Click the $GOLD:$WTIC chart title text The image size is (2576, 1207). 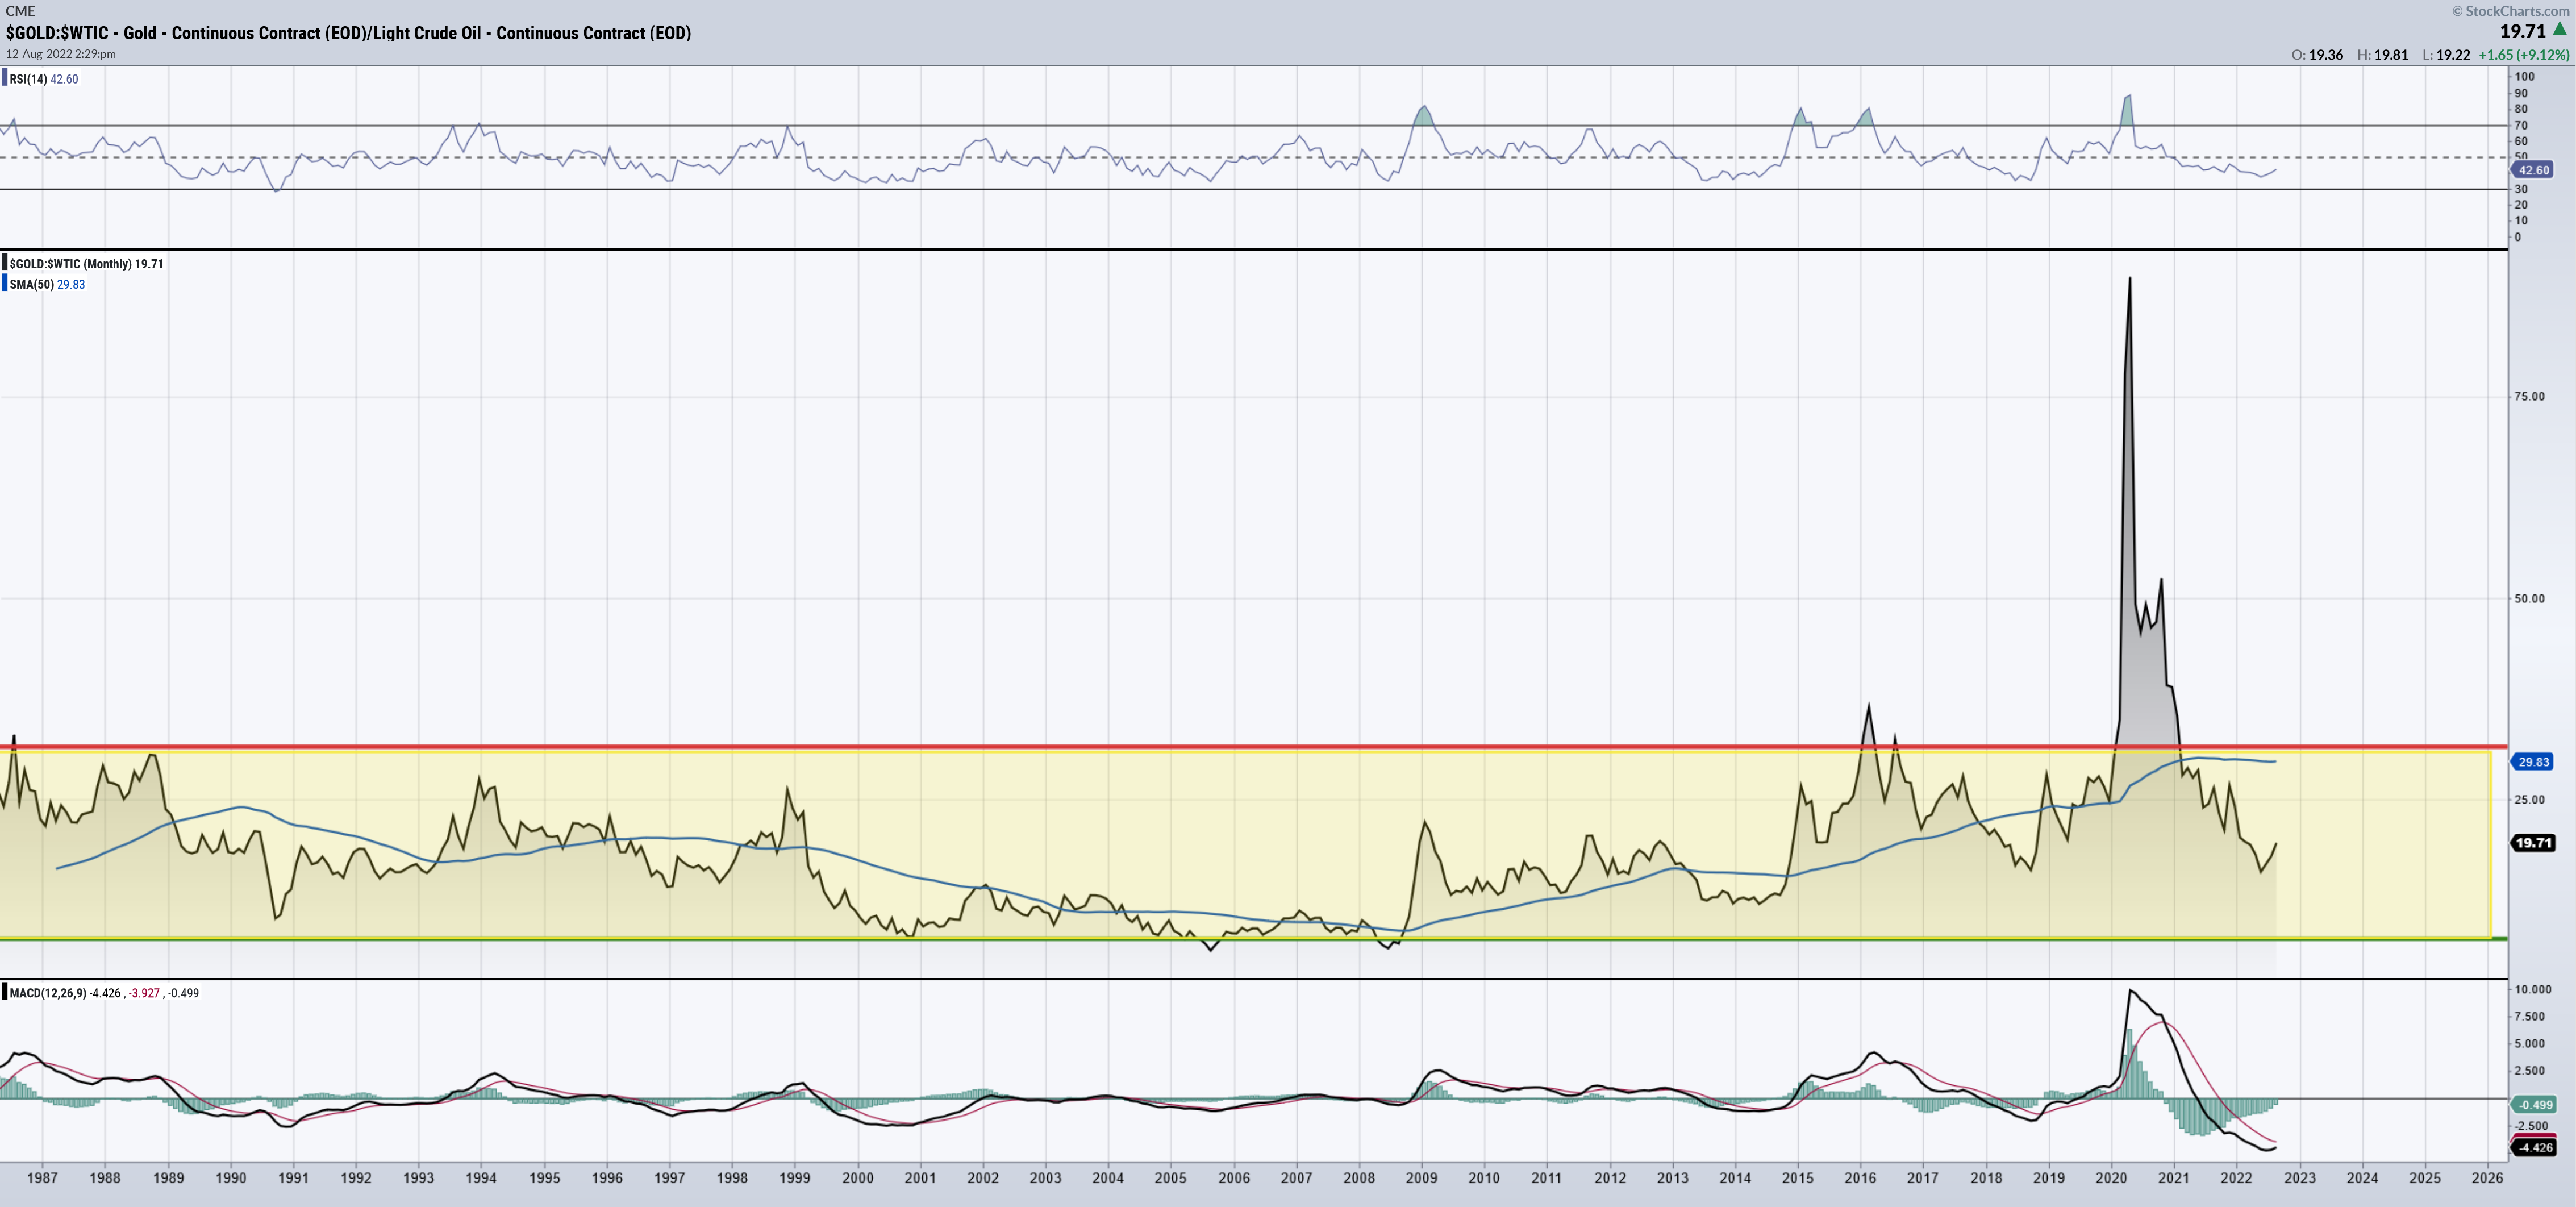point(348,33)
